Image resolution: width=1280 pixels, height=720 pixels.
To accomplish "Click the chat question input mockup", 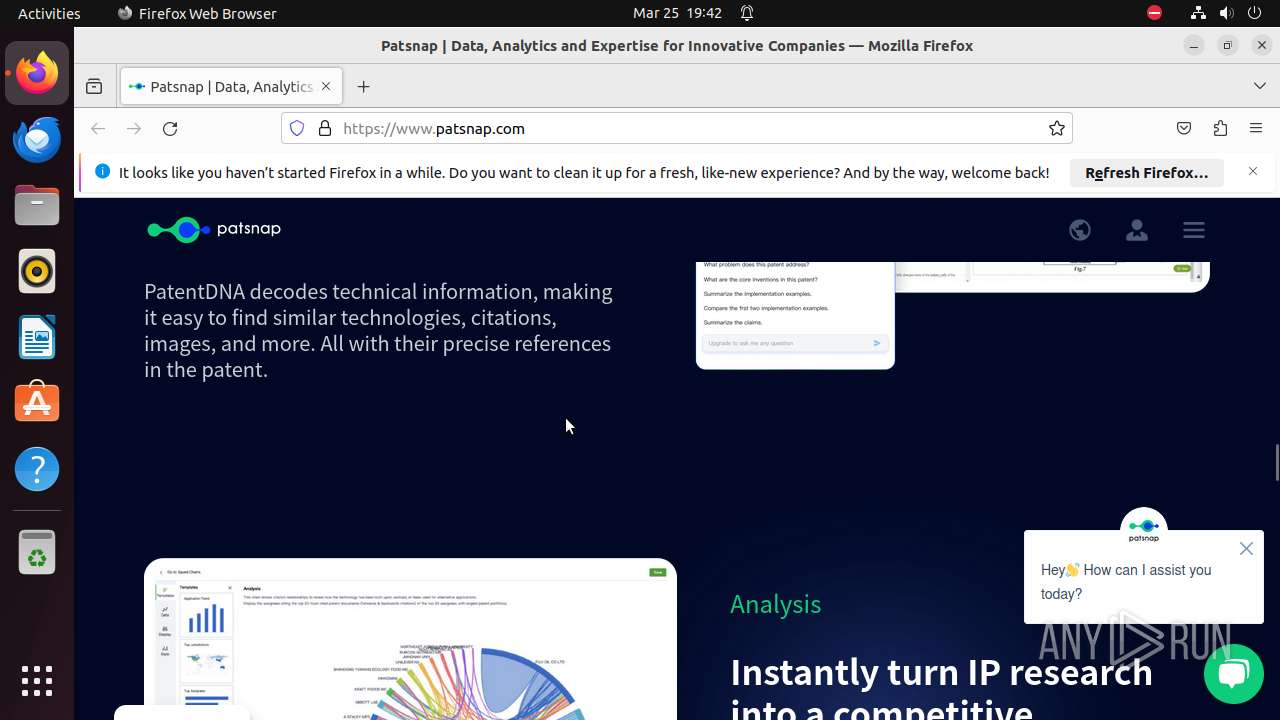I will point(795,343).
